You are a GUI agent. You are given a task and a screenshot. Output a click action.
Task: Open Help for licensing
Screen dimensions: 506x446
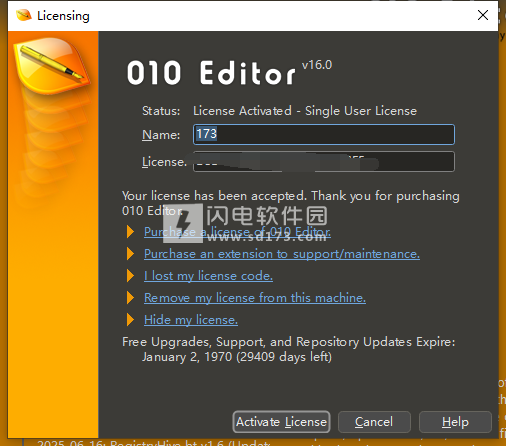pyautogui.click(x=455, y=422)
